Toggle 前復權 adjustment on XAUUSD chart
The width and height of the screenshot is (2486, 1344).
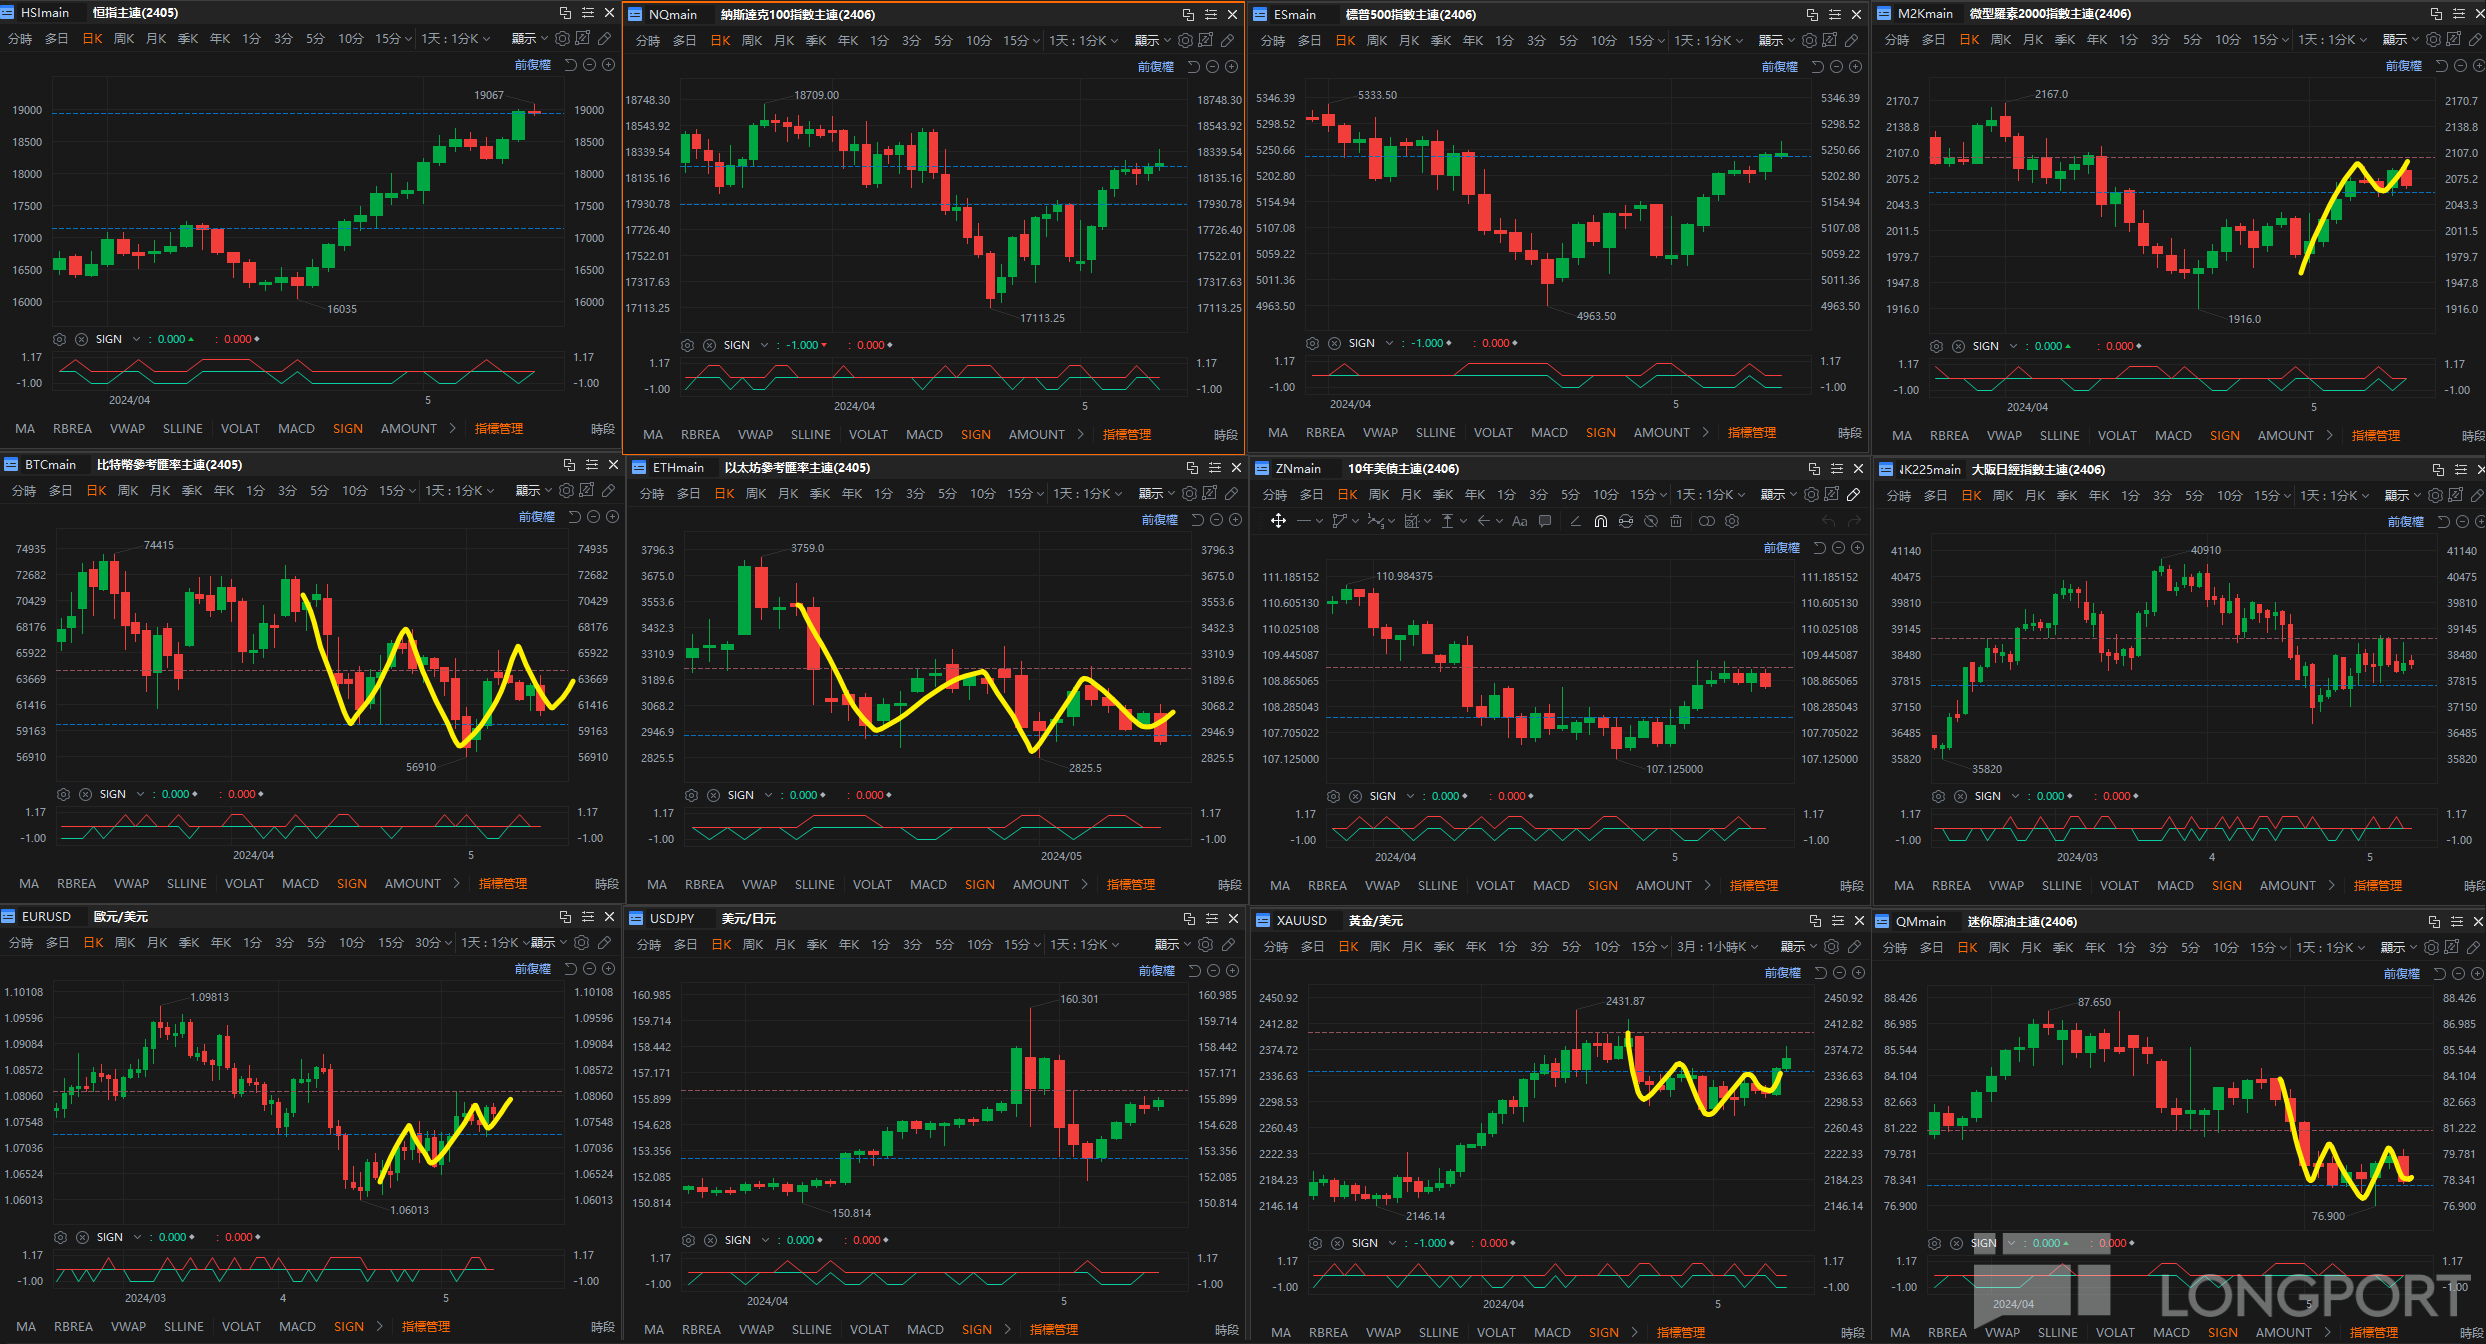1782,973
